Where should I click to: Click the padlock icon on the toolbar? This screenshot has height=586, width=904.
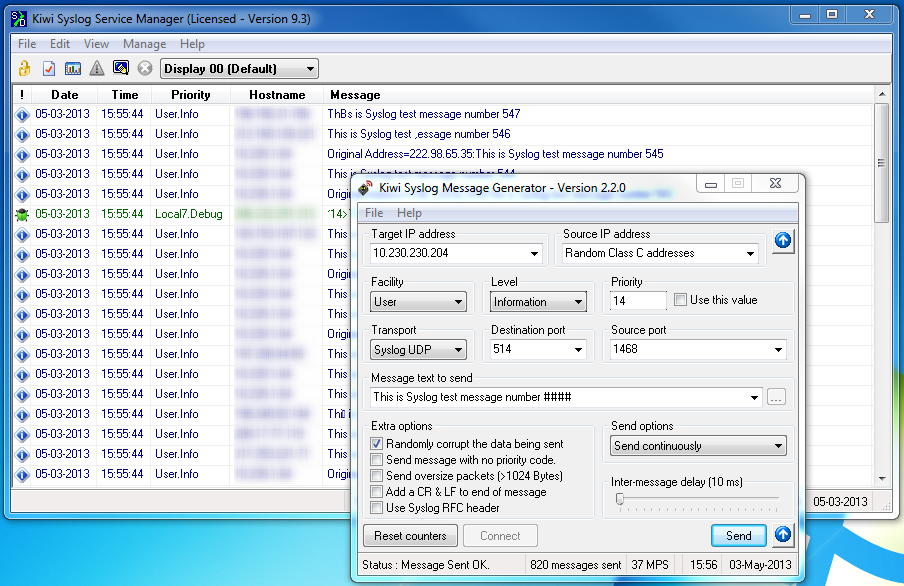(x=24, y=68)
